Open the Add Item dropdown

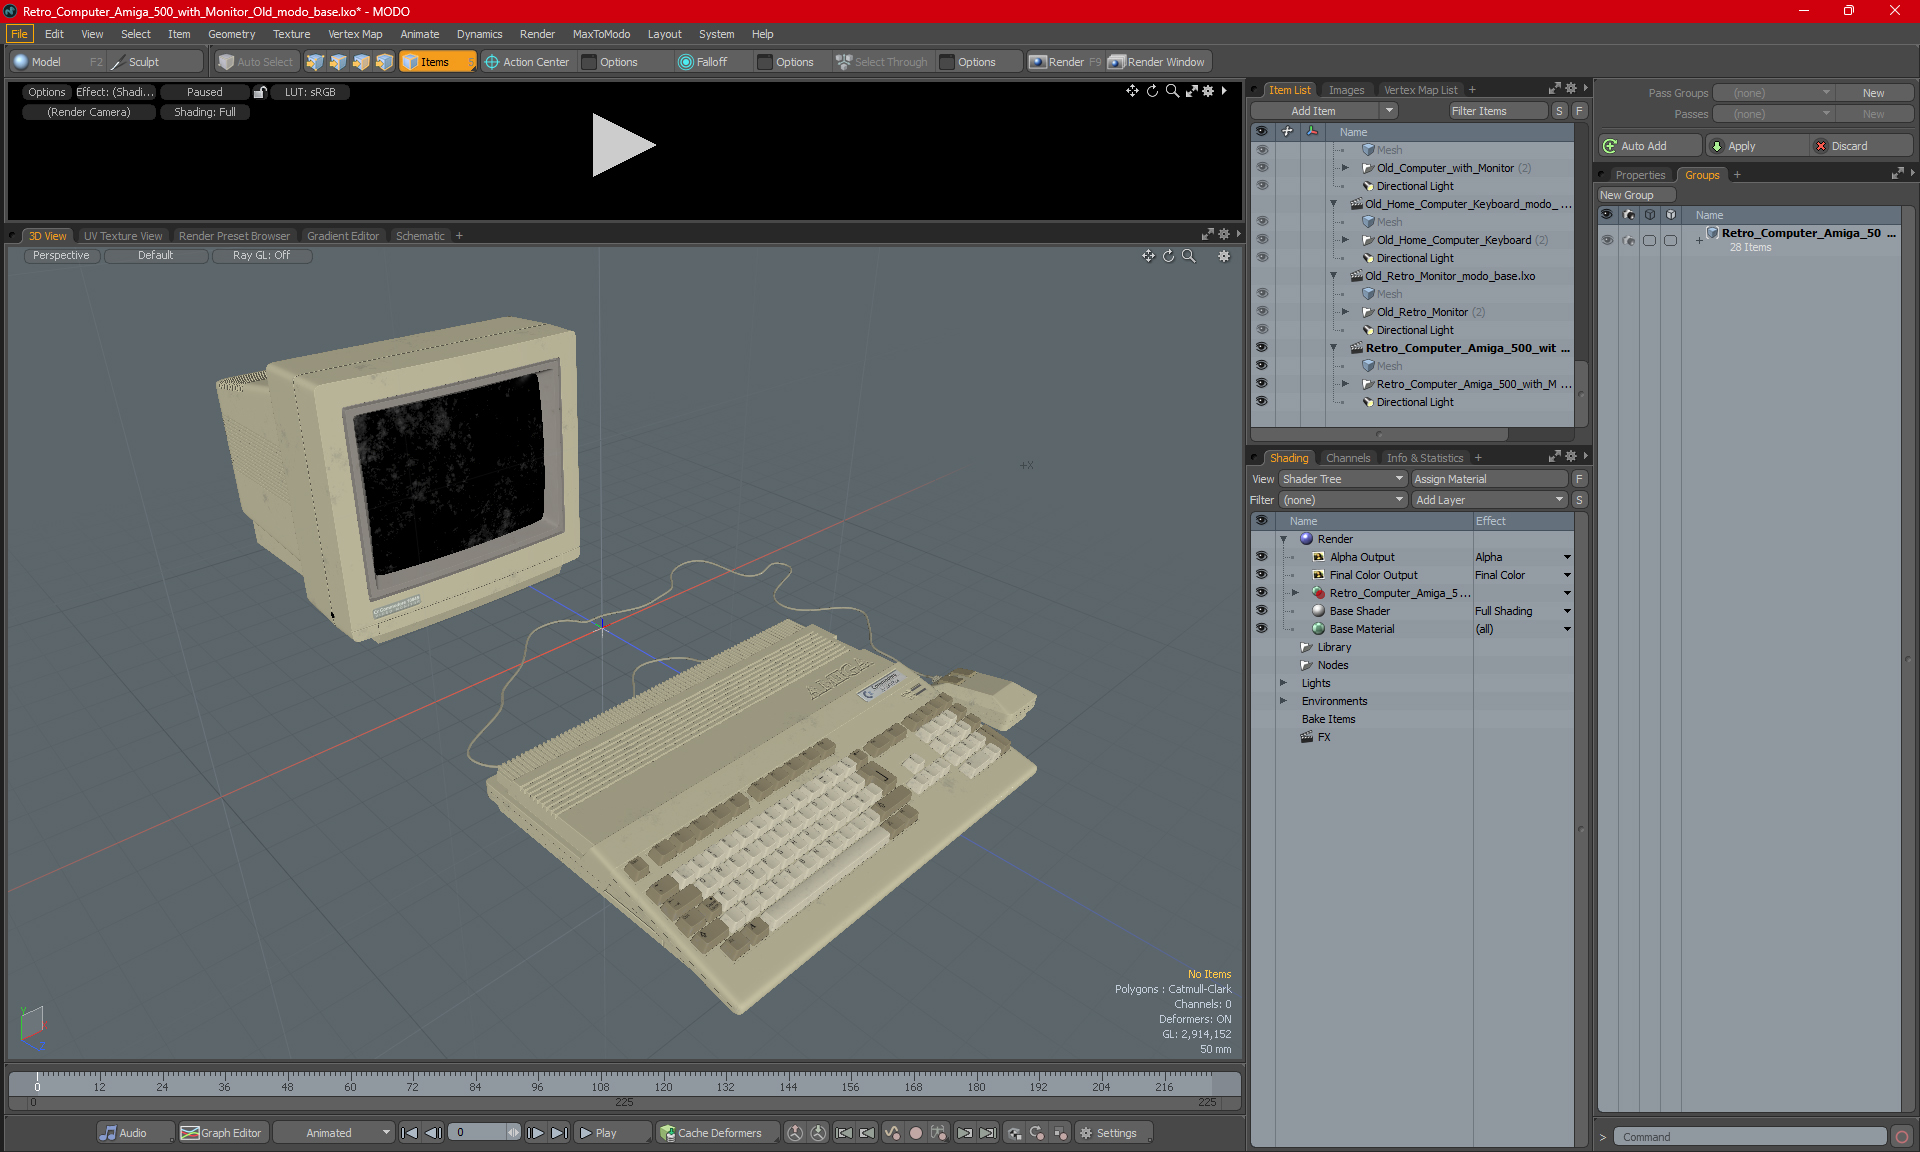[1323, 111]
